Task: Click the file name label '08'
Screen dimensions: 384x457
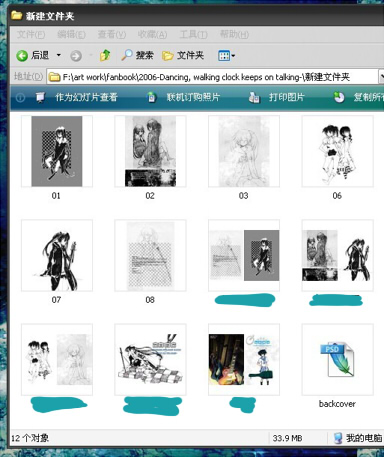Action: tap(150, 300)
